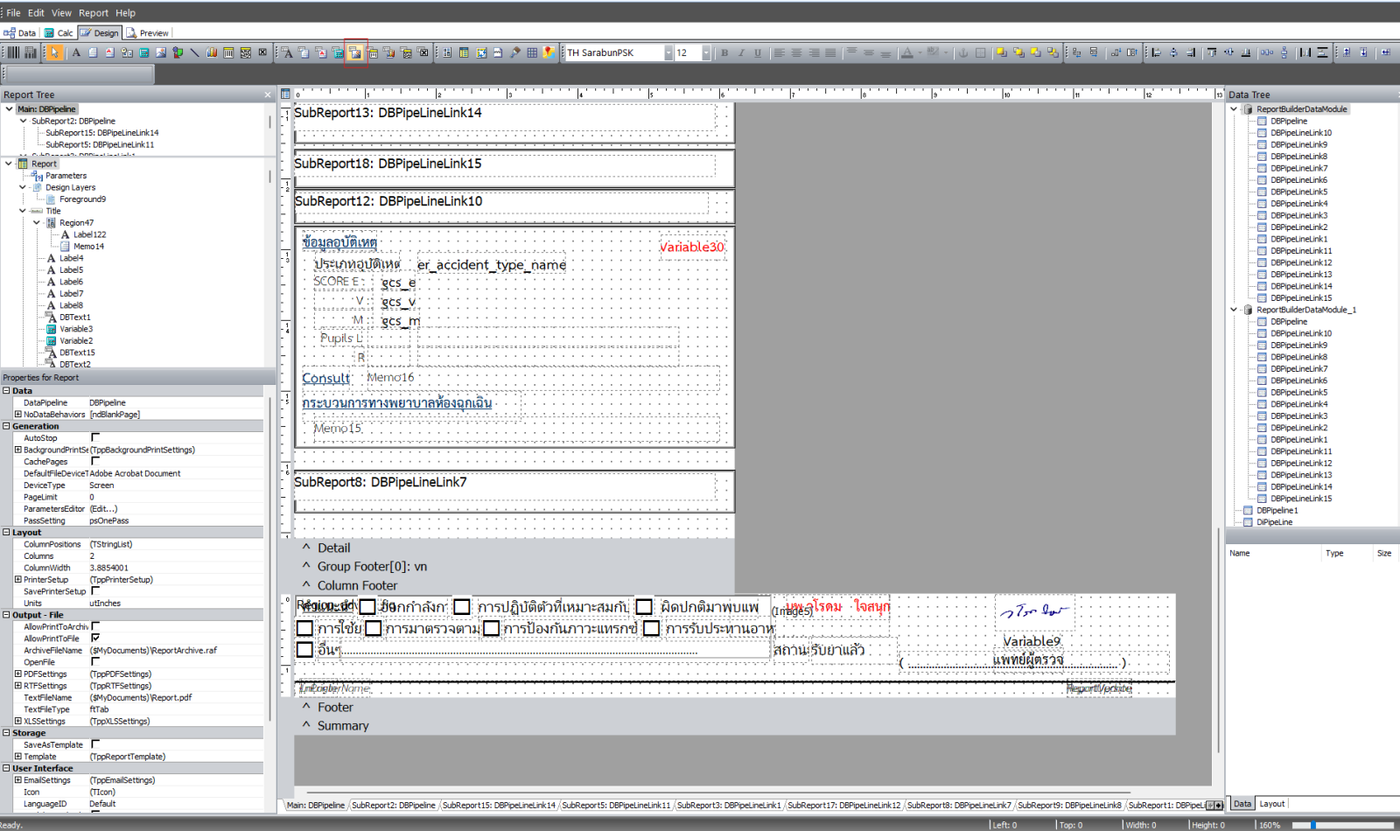Image resolution: width=1400 pixels, height=831 pixels.
Task: Switch to the Preview tab
Action: click(148, 33)
